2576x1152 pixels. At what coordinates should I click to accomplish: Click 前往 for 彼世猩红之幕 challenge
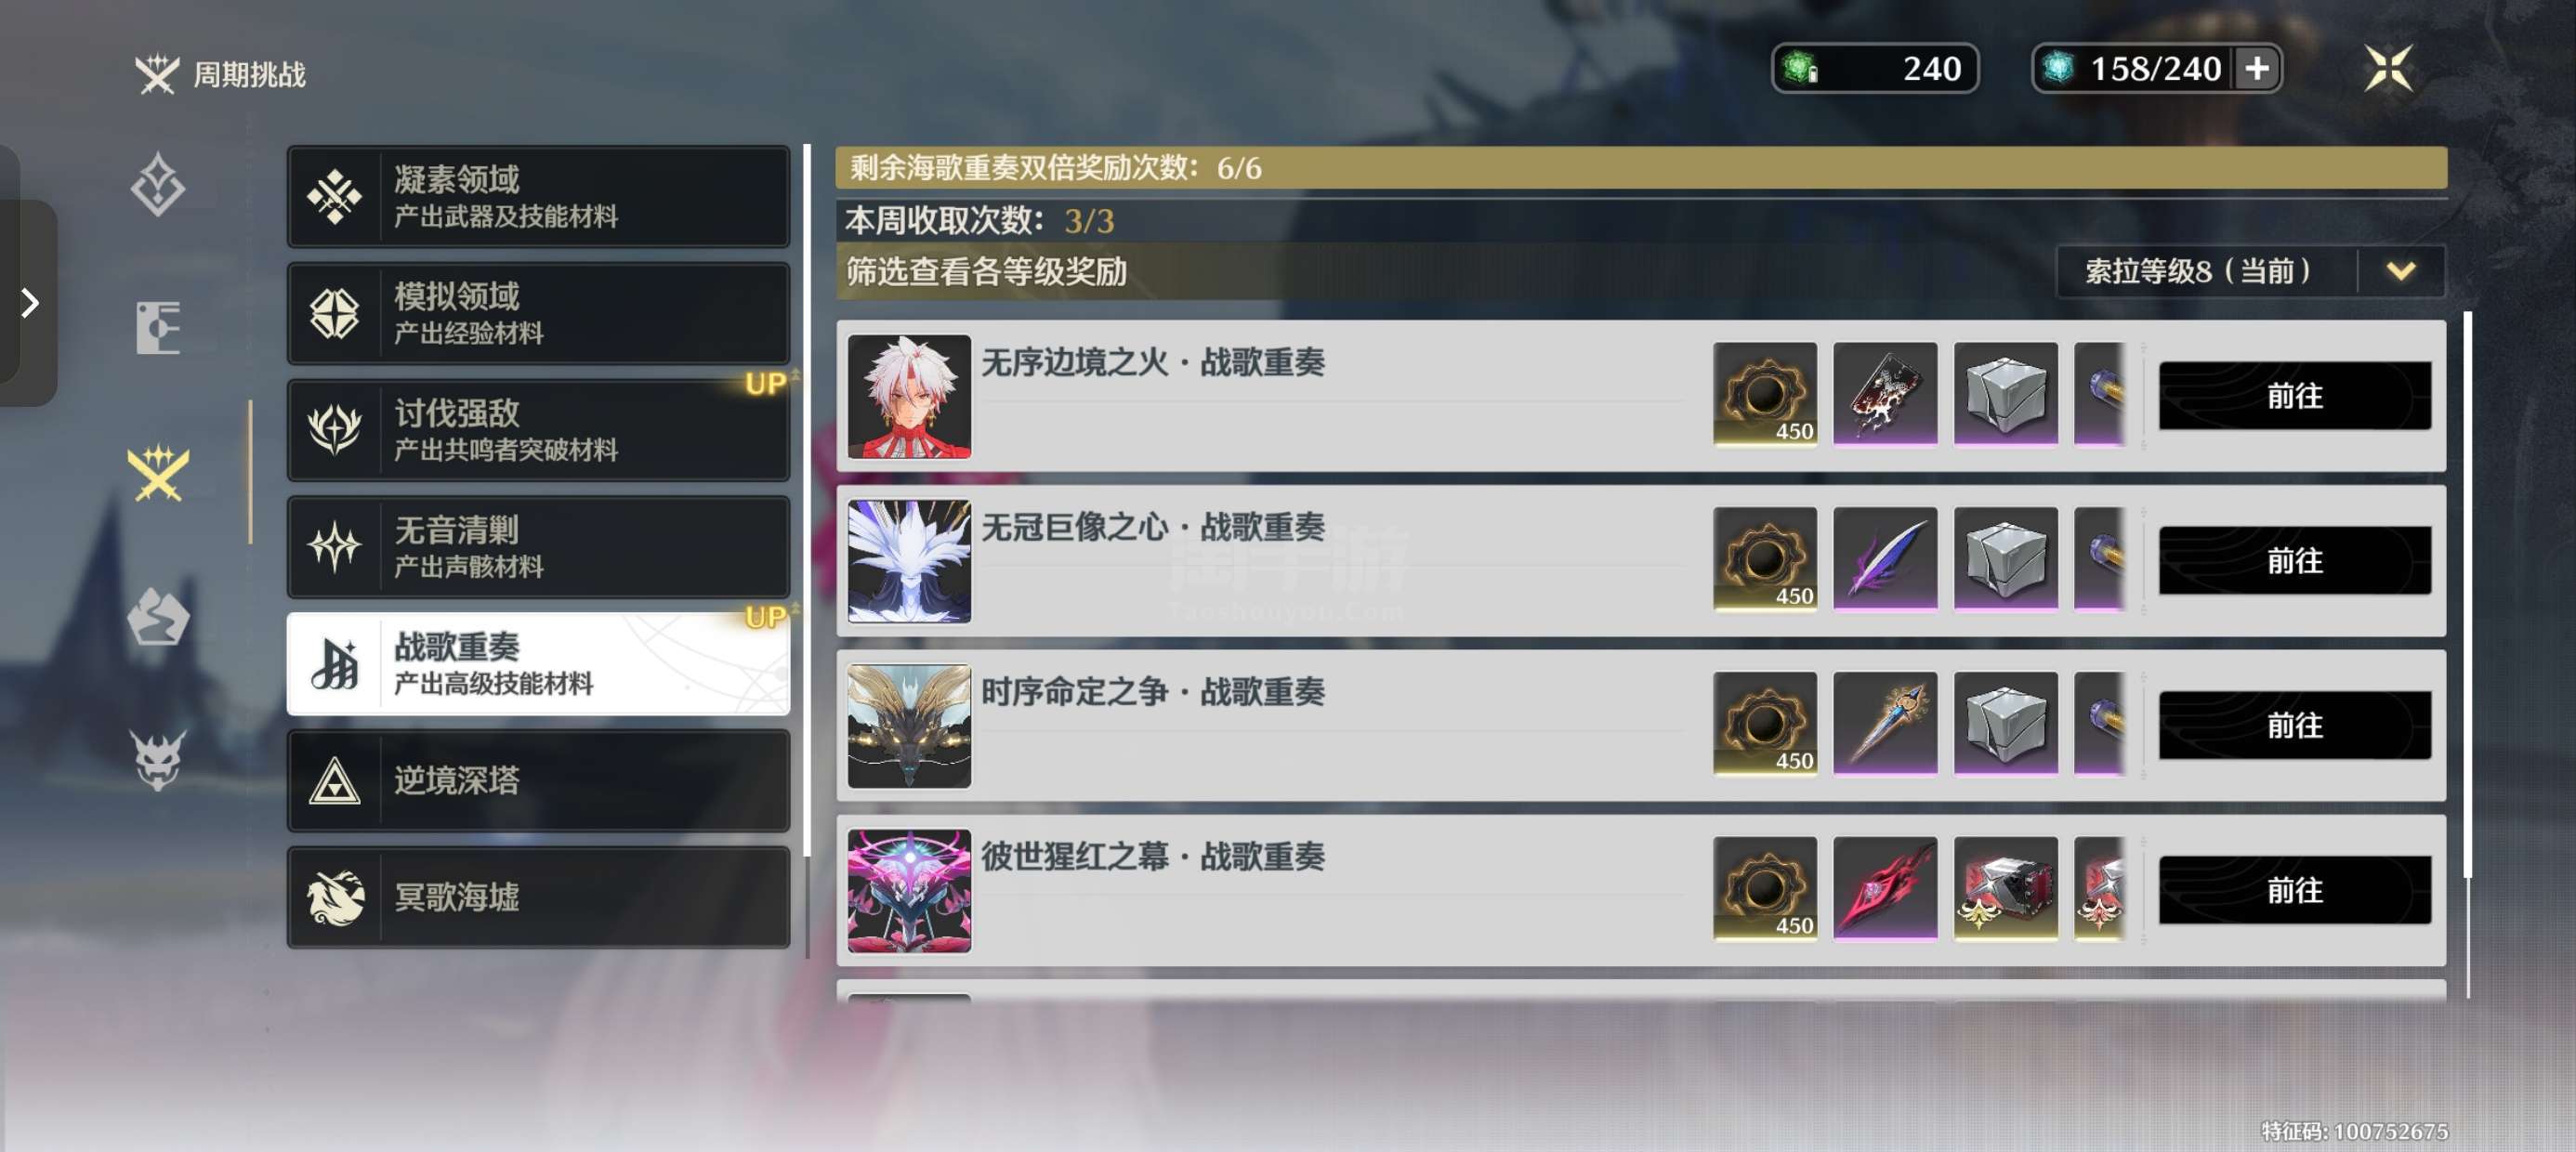coord(2294,890)
